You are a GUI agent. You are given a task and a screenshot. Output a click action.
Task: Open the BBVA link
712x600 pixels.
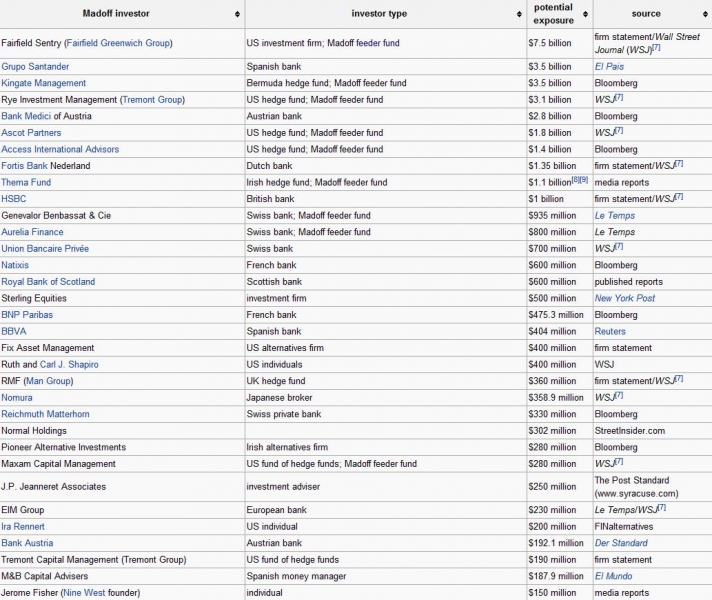(x=14, y=332)
